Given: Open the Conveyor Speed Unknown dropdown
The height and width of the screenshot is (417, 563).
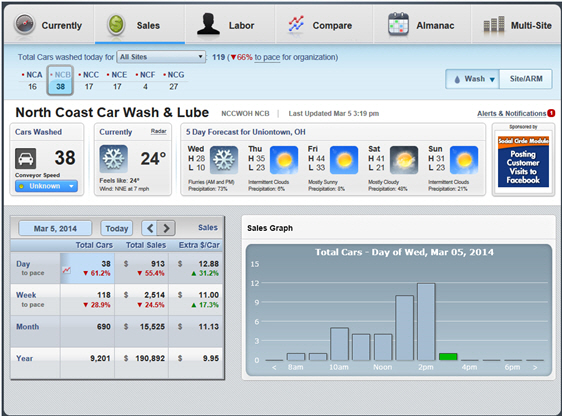Looking at the screenshot, I should [46, 186].
